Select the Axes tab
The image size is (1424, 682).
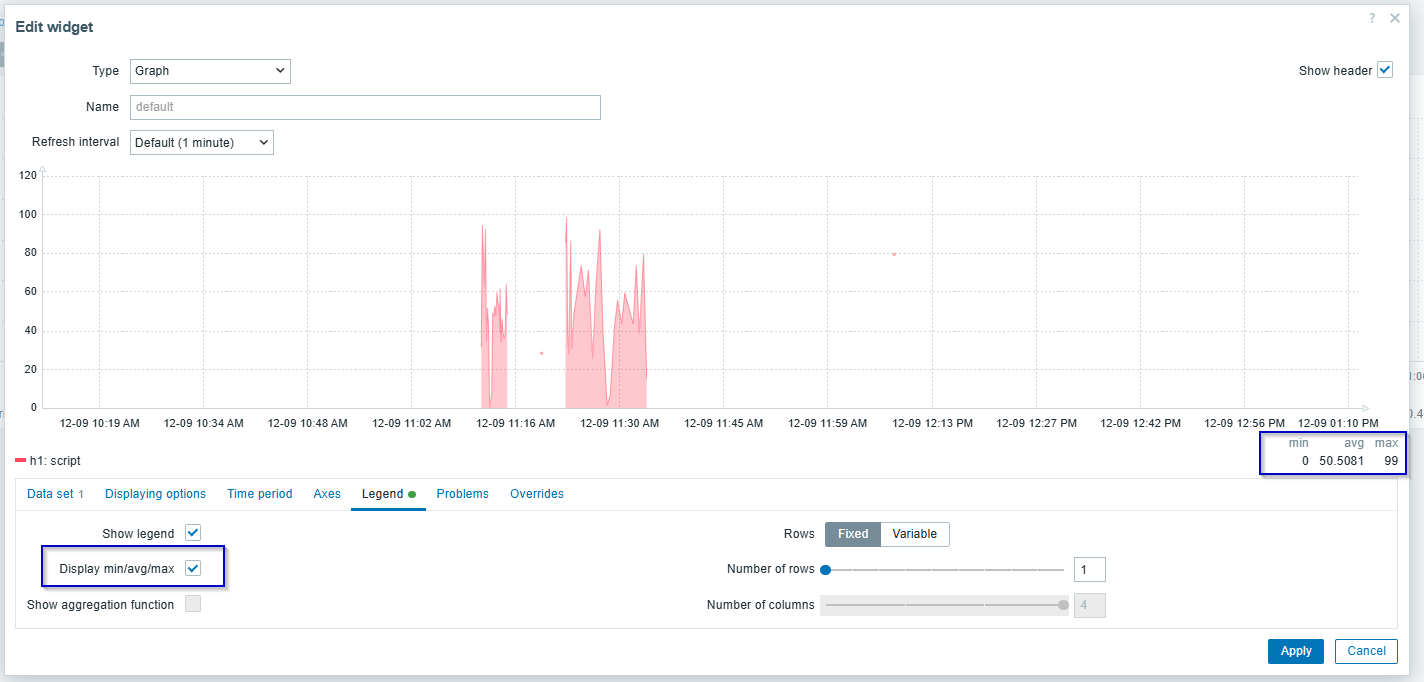pyautogui.click(x=327, y=494)
